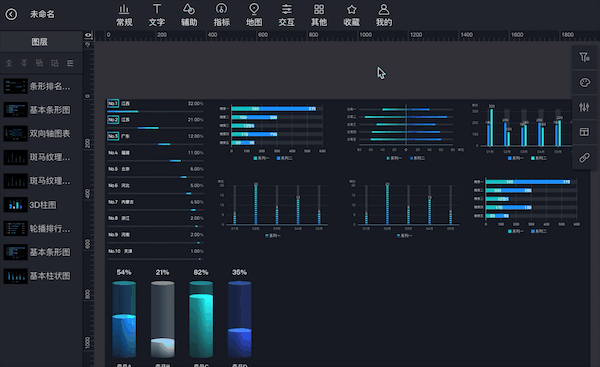This screenshot has width=600, height=367.
Task: Open the sliders settings icon
Action: click(584, 107)
